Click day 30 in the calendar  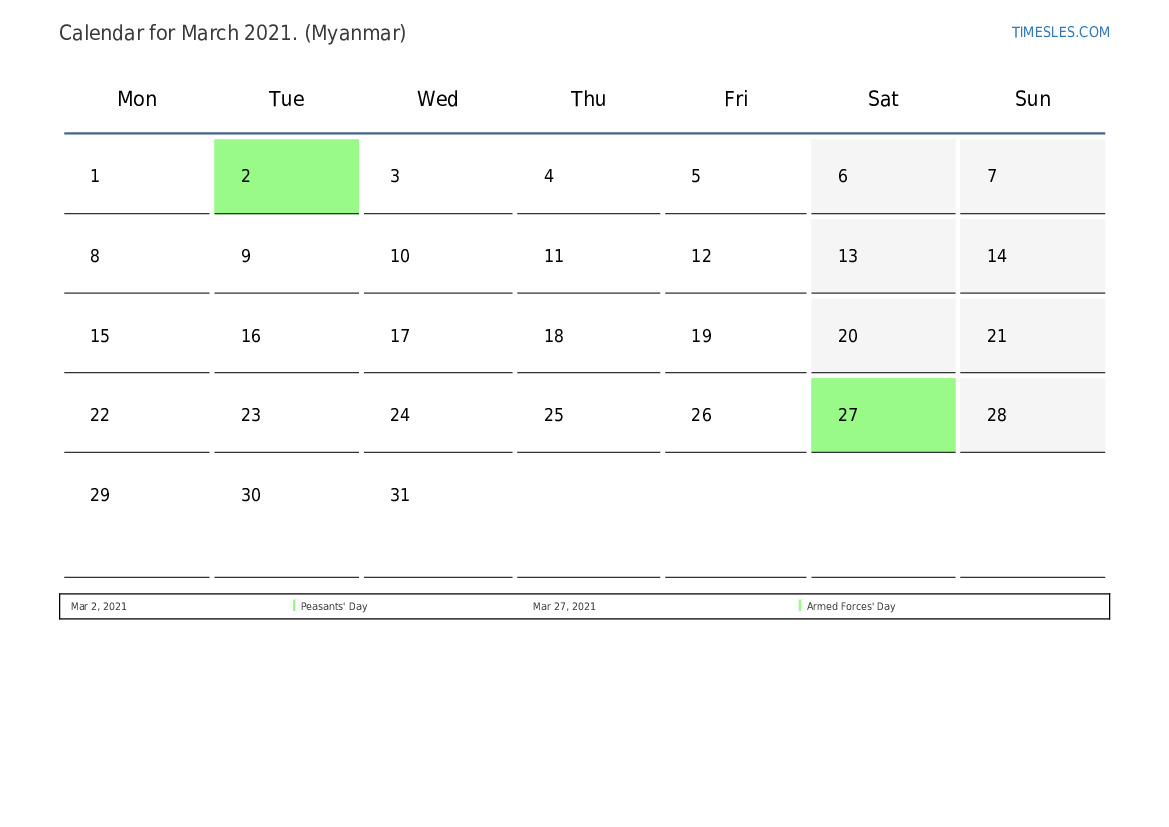pos(286,518)
